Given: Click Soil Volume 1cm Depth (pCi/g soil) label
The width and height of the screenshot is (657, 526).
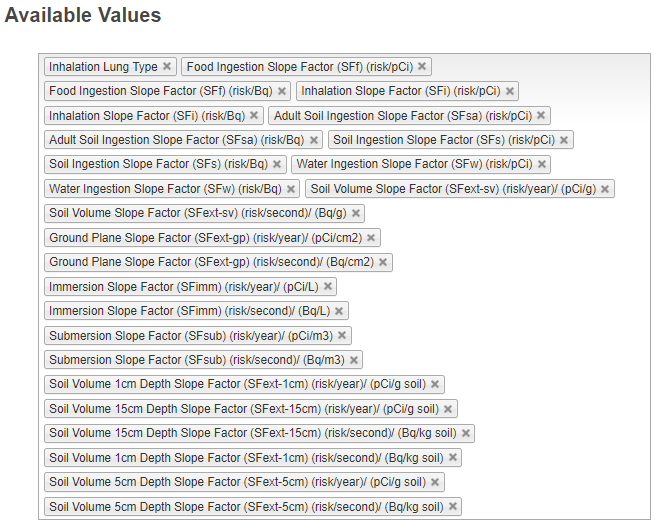Looking at the screenshot, I should [x=238, y=384].
